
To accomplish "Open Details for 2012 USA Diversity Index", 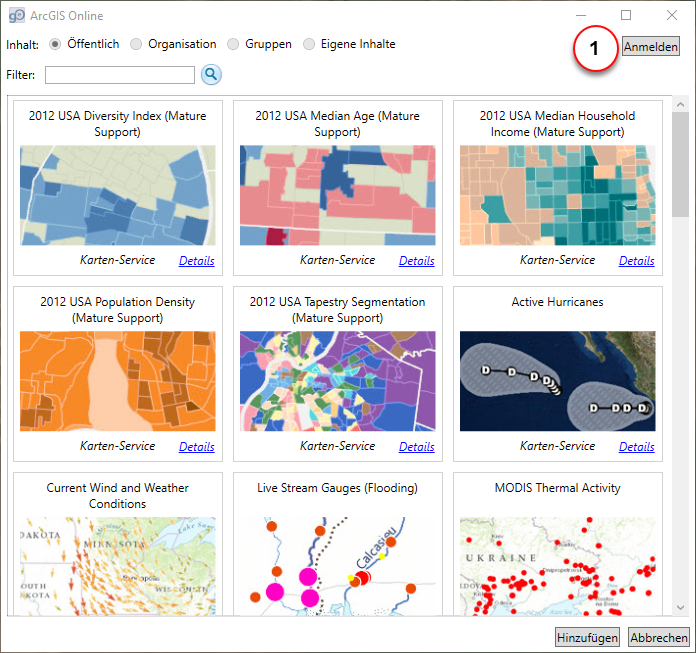I will [197, 261].
